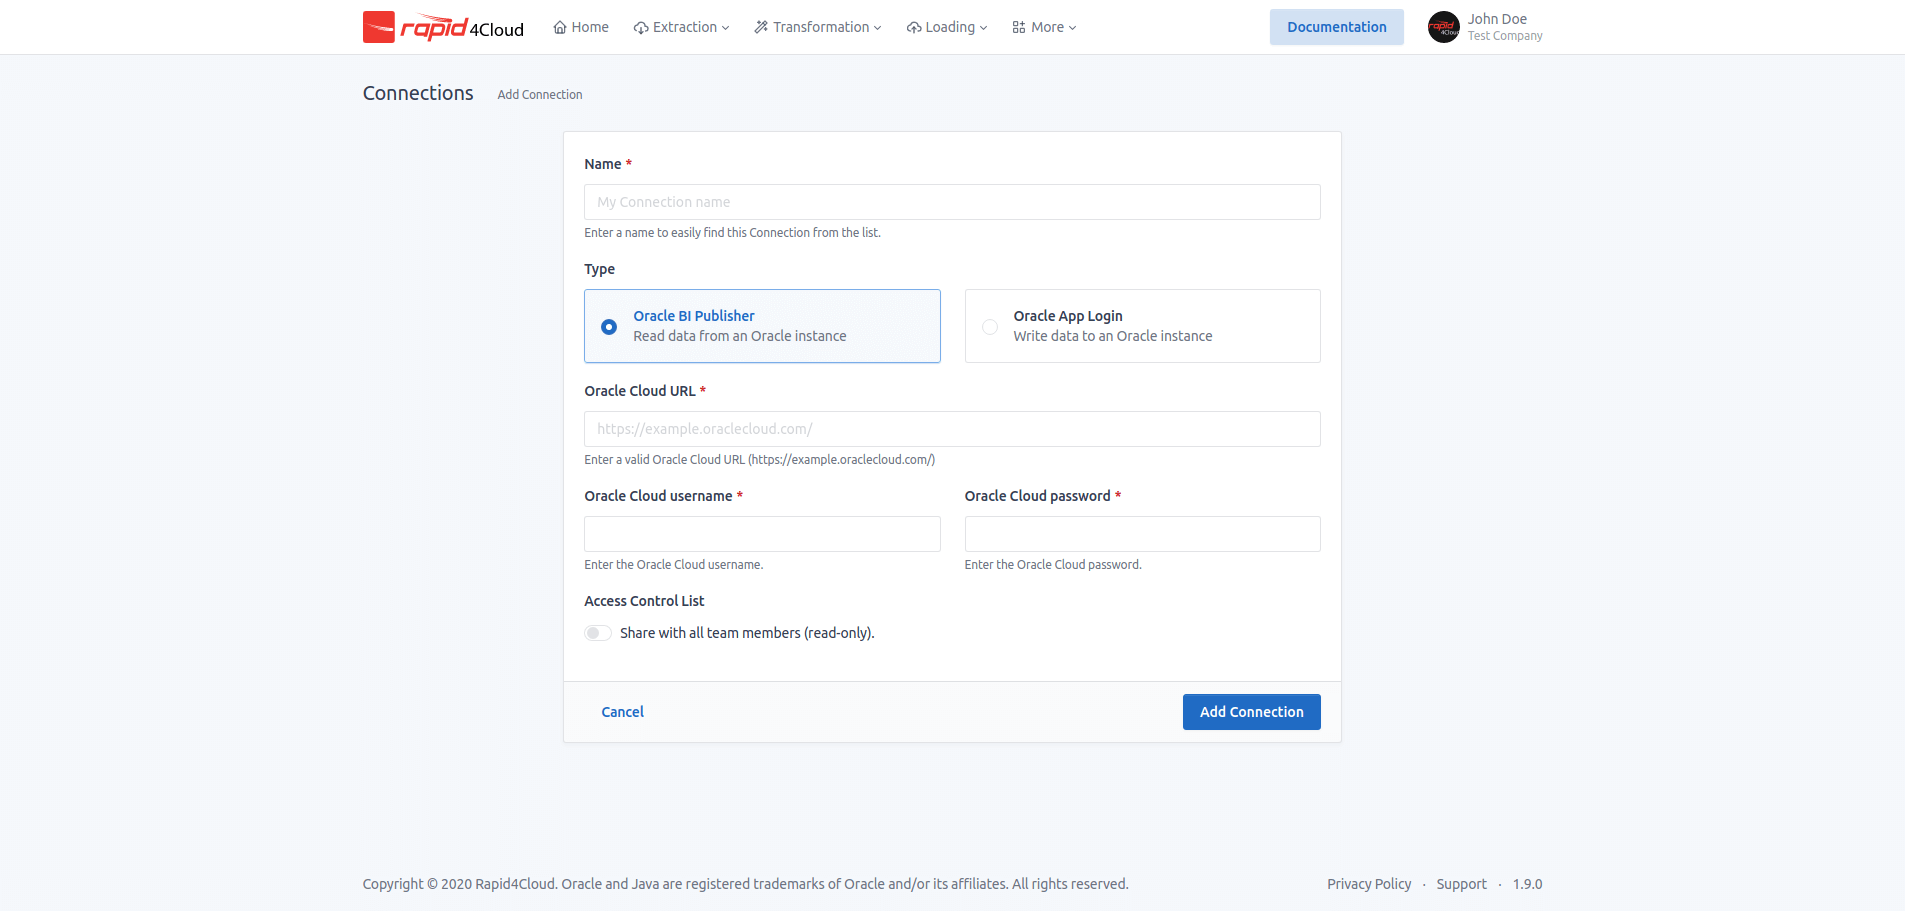
Task: Click the Add Connection breadcrumb text
Action: (x=540, y=95)
